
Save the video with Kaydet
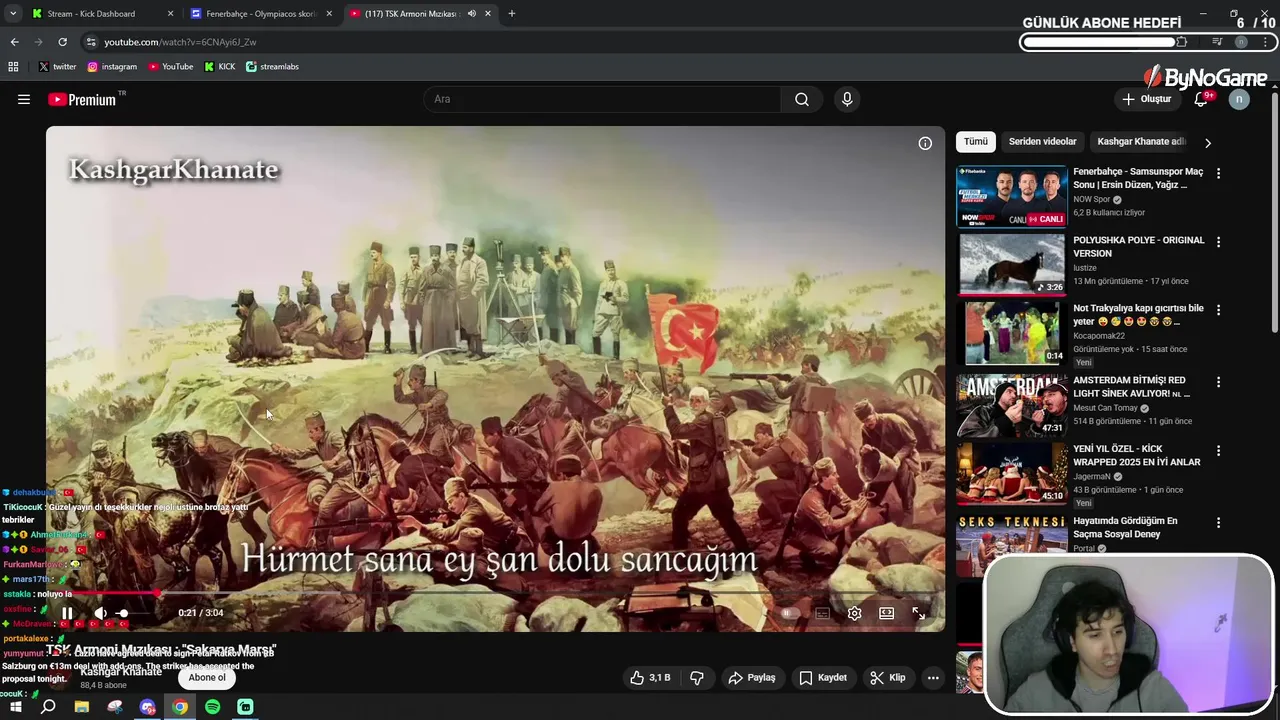[x=823, y=678]
